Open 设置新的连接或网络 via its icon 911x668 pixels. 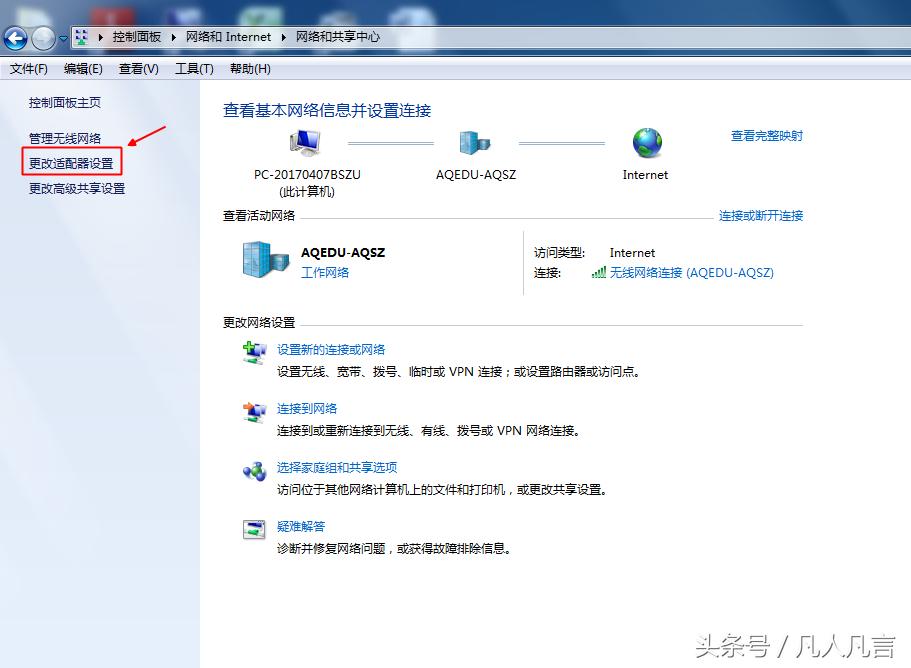(x=254, y=352)
